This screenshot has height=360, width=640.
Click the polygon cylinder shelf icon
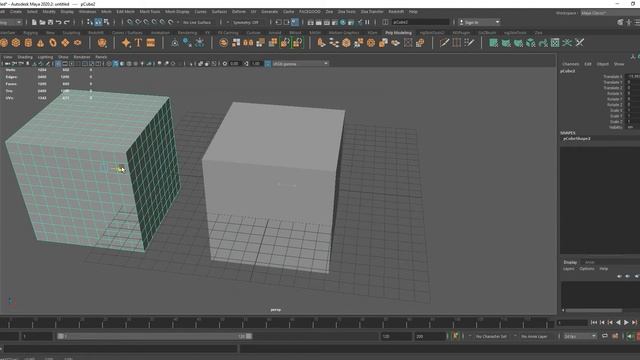[x=28, y=42]
